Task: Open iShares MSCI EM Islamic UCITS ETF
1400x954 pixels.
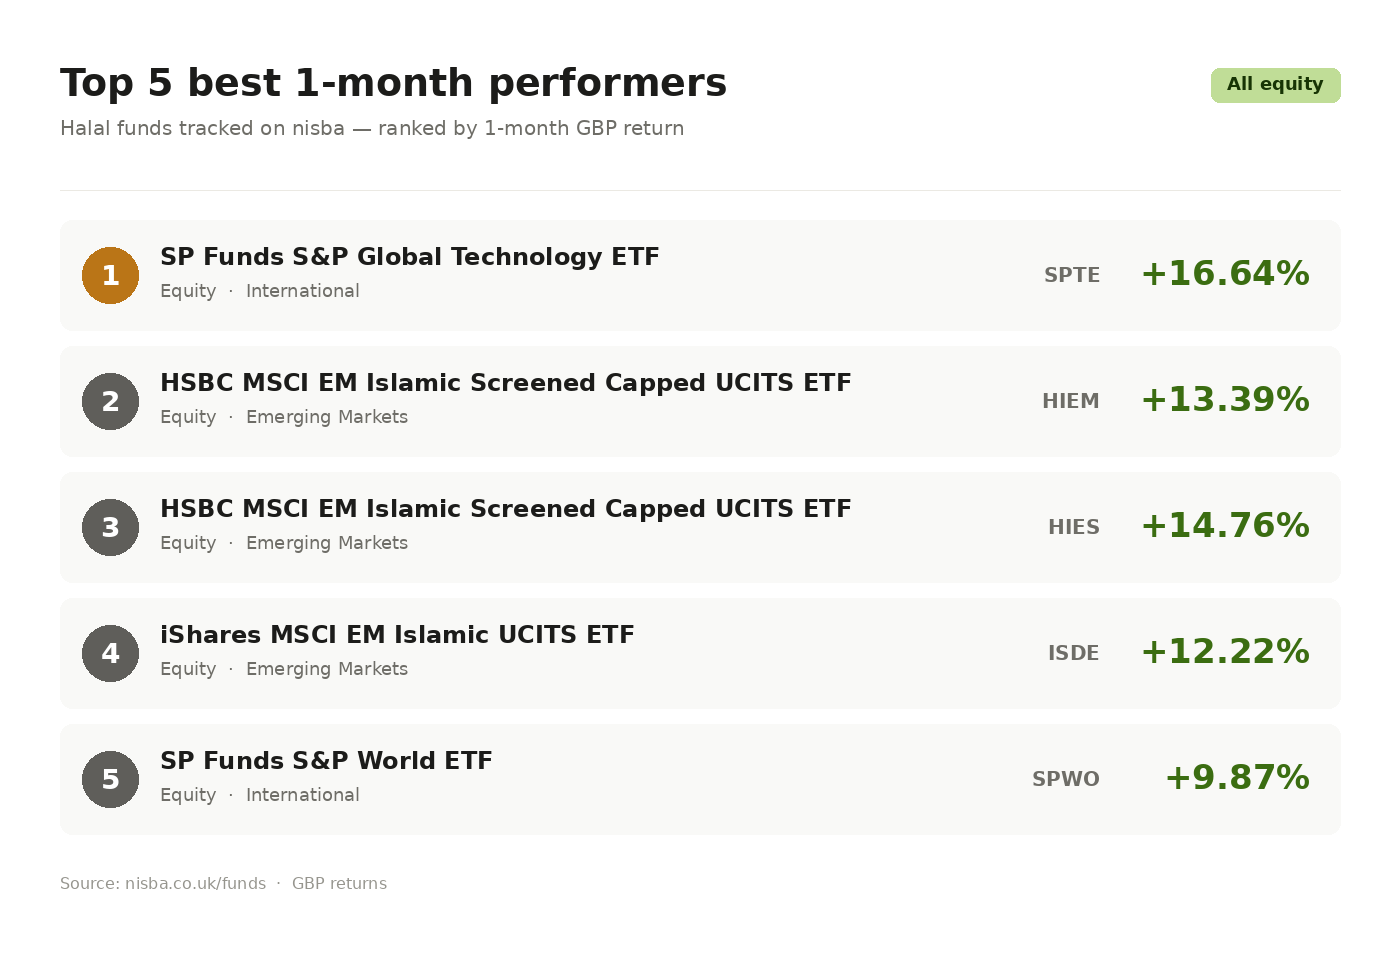Action: coord(397,635)
